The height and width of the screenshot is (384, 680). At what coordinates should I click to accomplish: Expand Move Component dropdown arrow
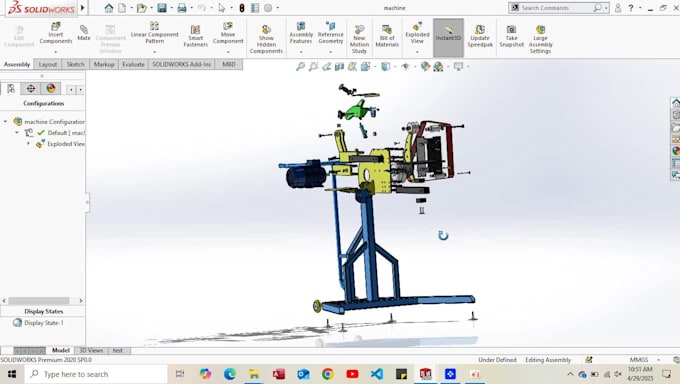click(x=228, y=52)
